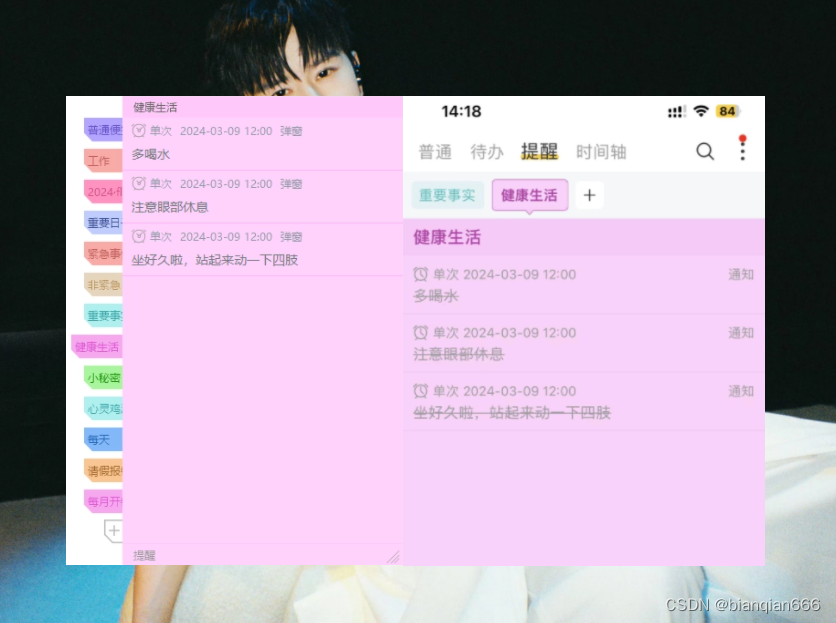Click 弹窗 label on desktop 坐好久啦 note
The image size is (836, 623).
[x=291, y=237]
